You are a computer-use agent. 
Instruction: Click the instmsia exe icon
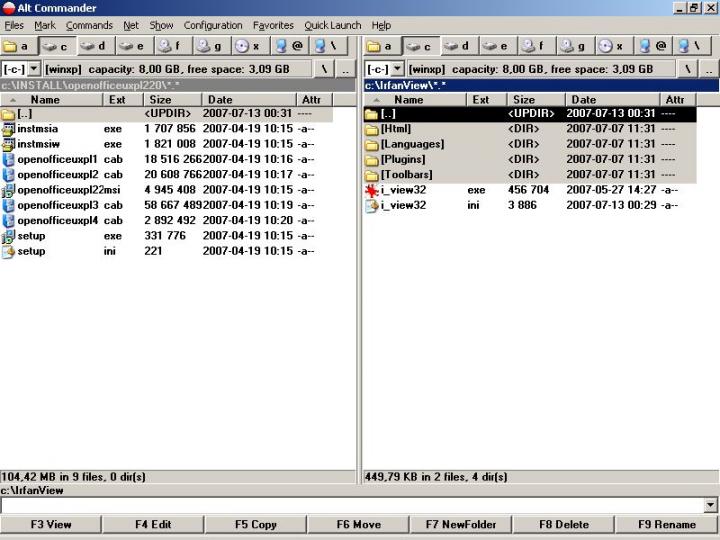tap(8, 129)
